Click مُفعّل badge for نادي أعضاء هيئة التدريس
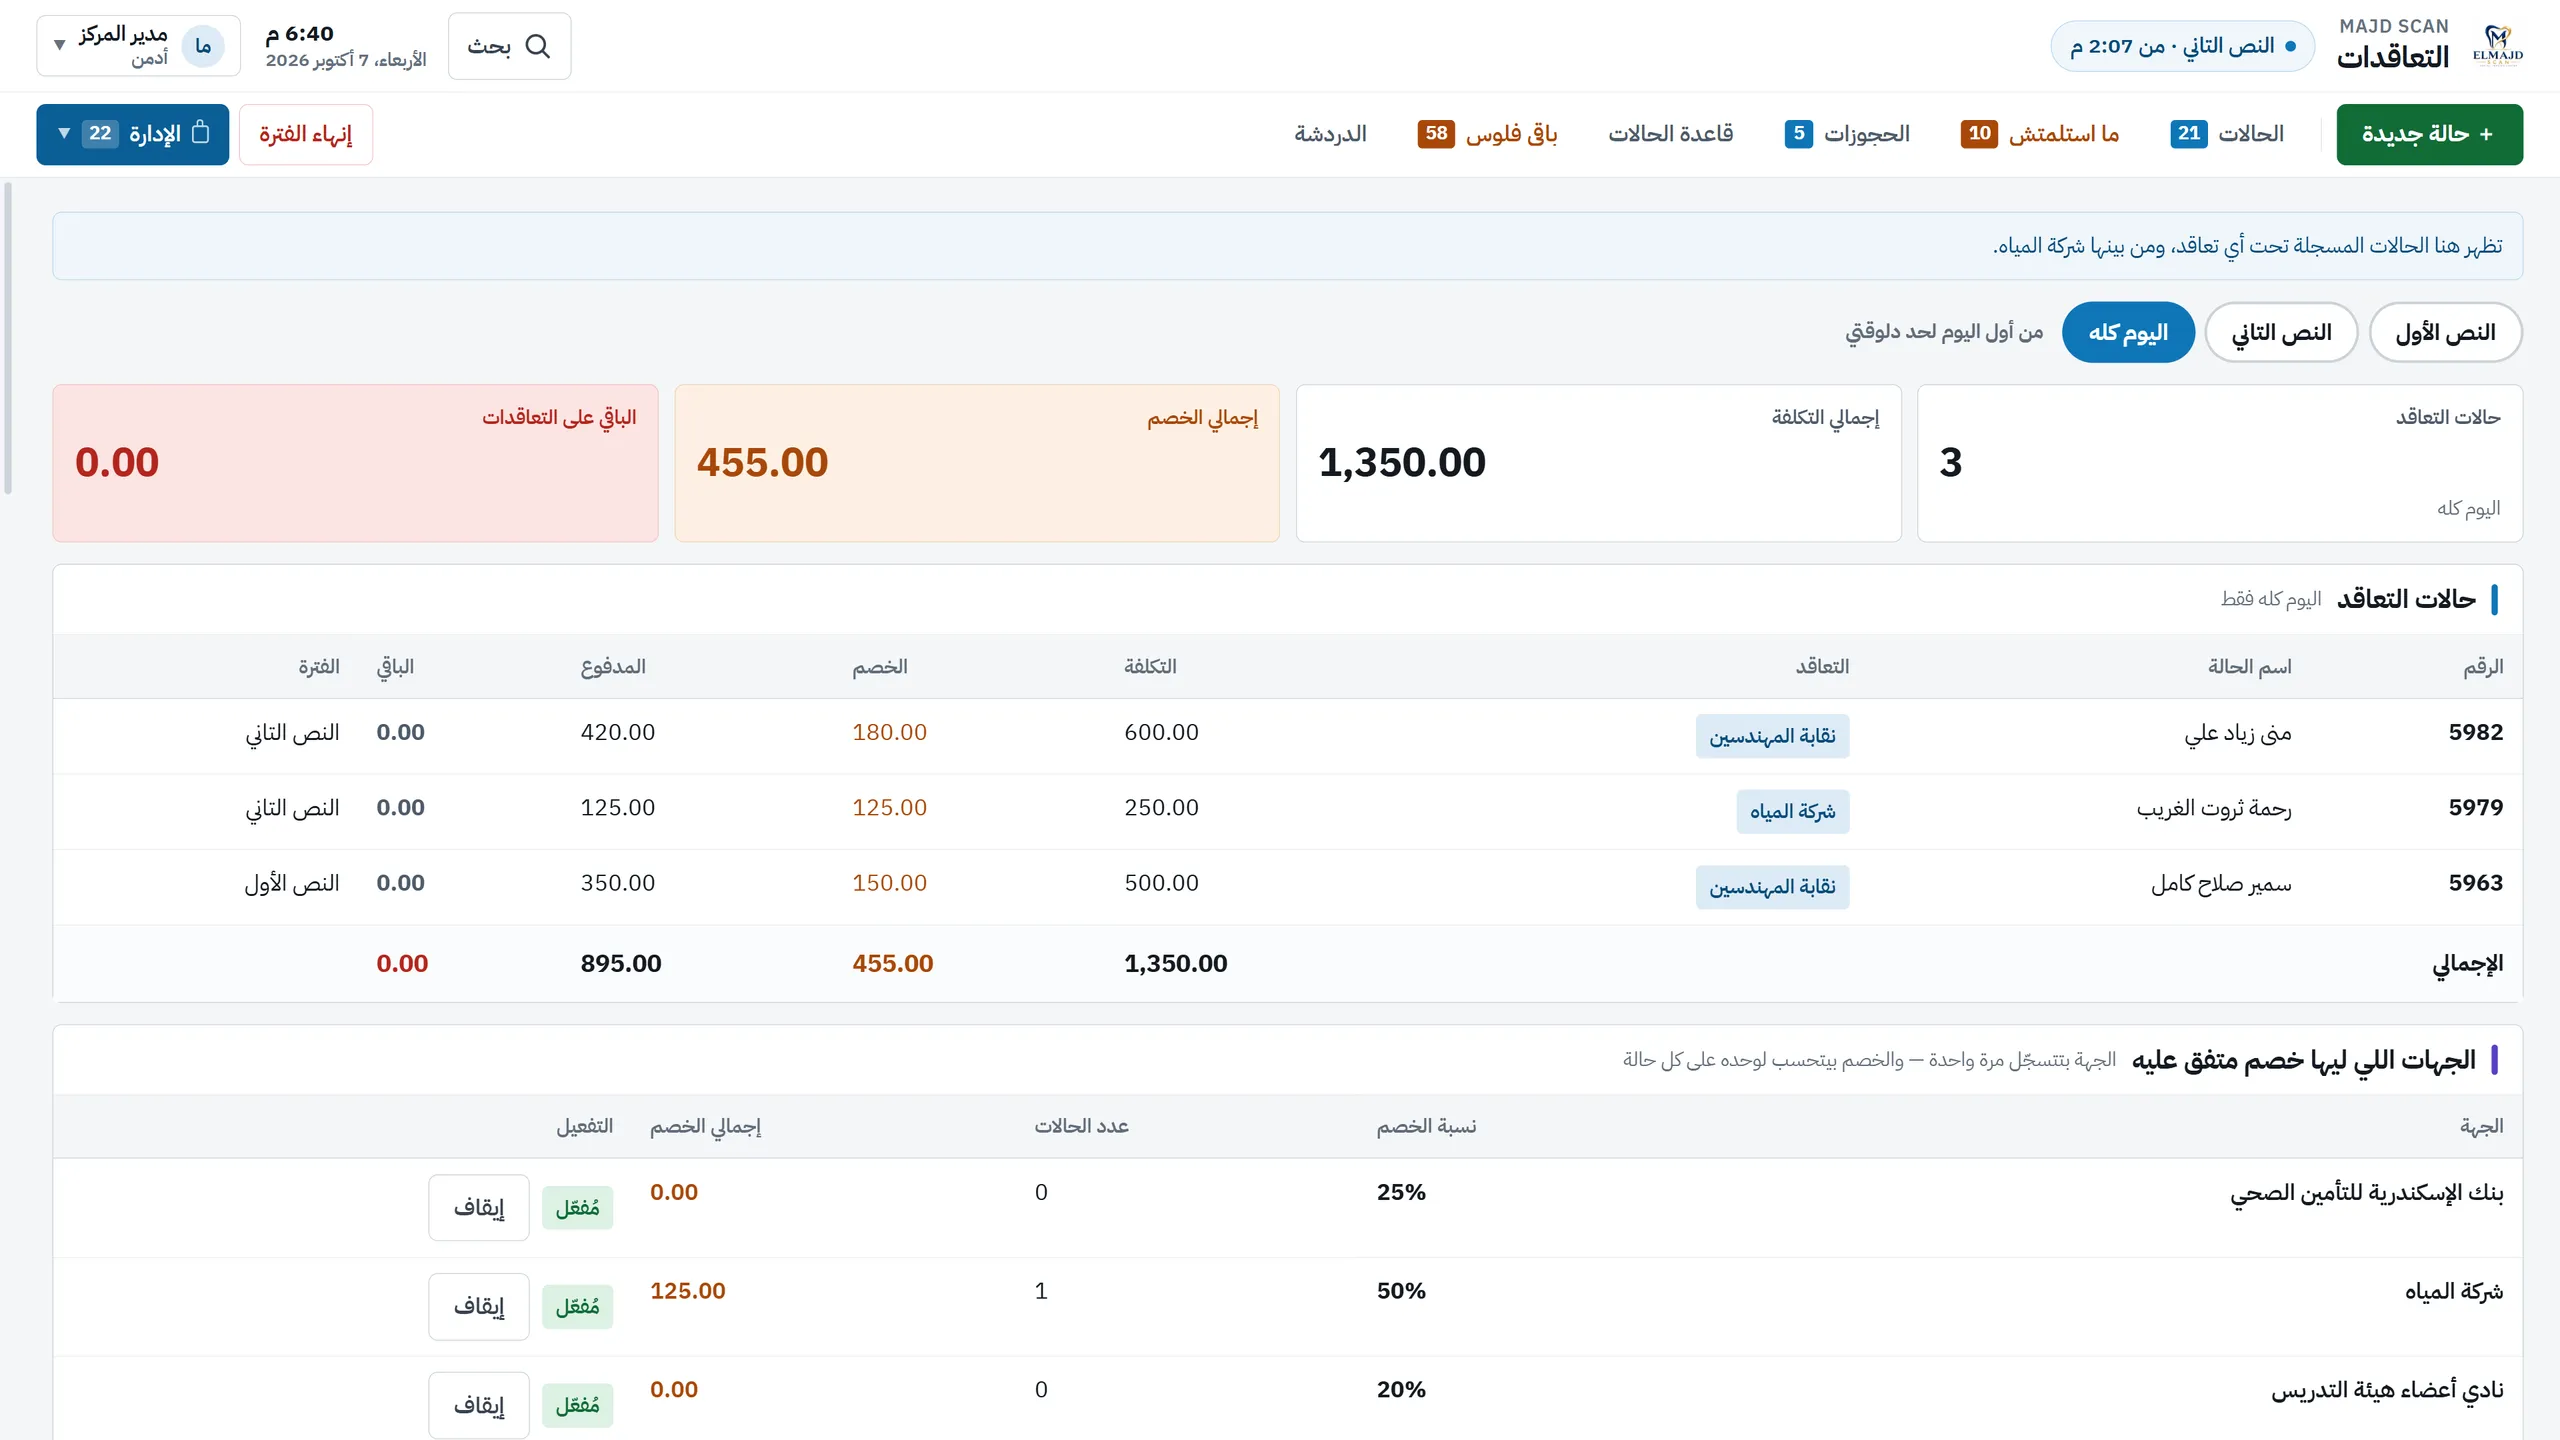Screen dimensions: 2560x1440 [x=577, y=1406]
